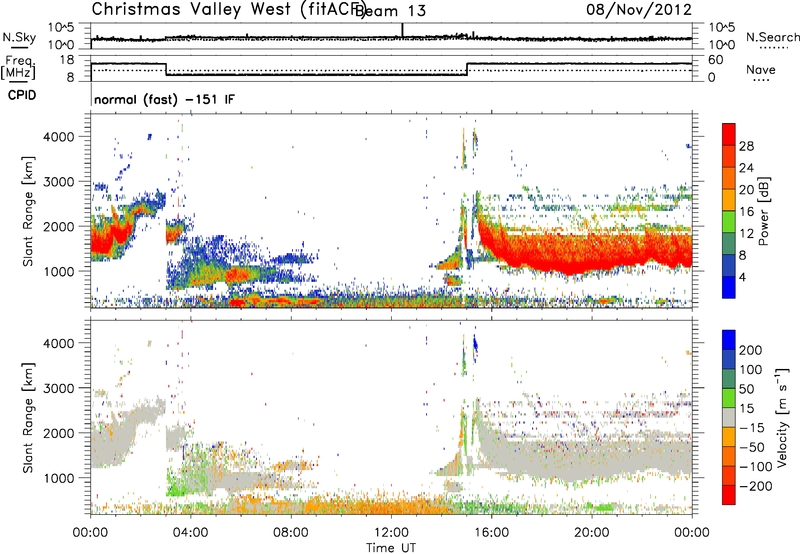800x554 pixels.
Task: Click the Velocity color bar blue top segment
Action: (729, 340)
